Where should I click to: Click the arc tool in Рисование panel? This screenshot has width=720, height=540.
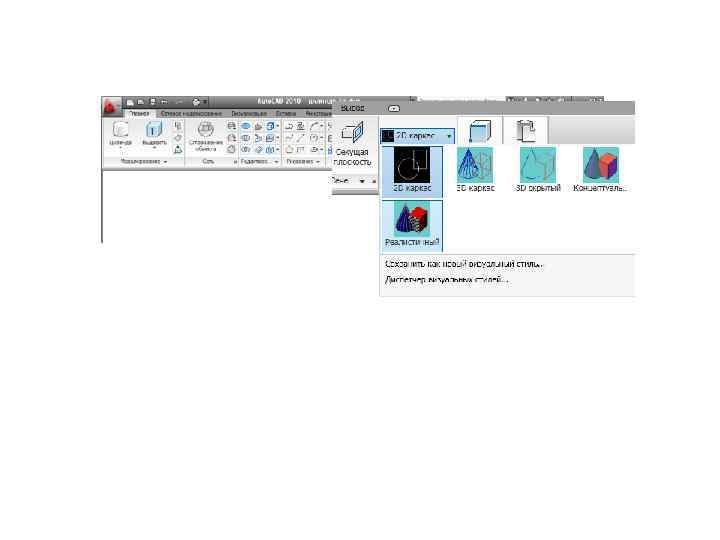[x=314, y=126]
